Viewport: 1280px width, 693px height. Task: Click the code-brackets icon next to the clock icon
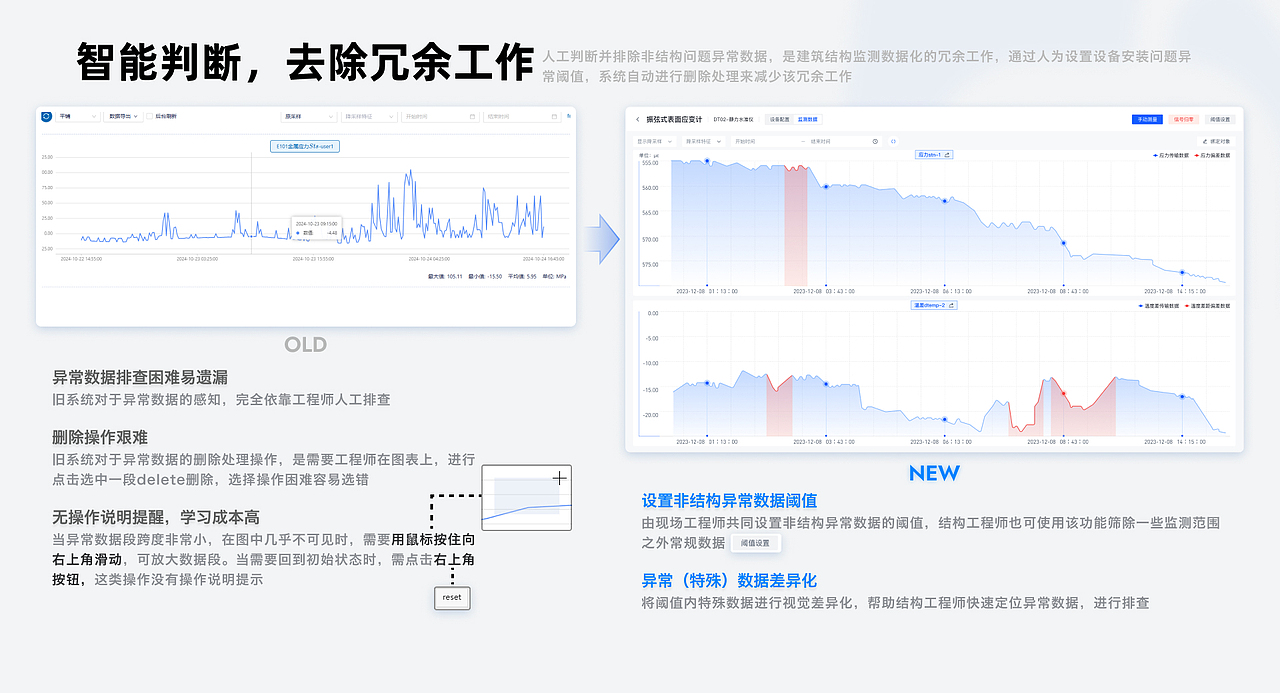tap(893, 142)
